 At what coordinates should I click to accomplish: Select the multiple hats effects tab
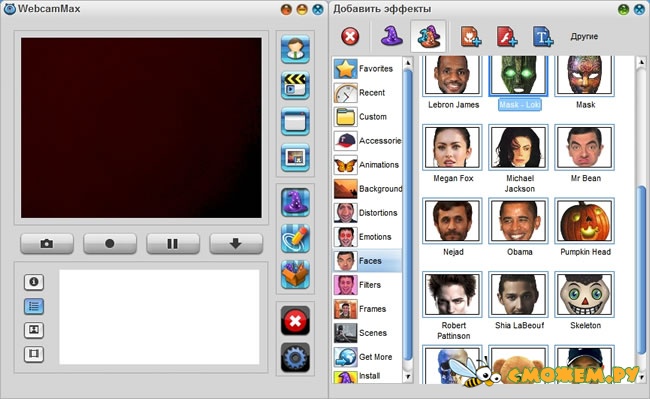click(429, 36)
